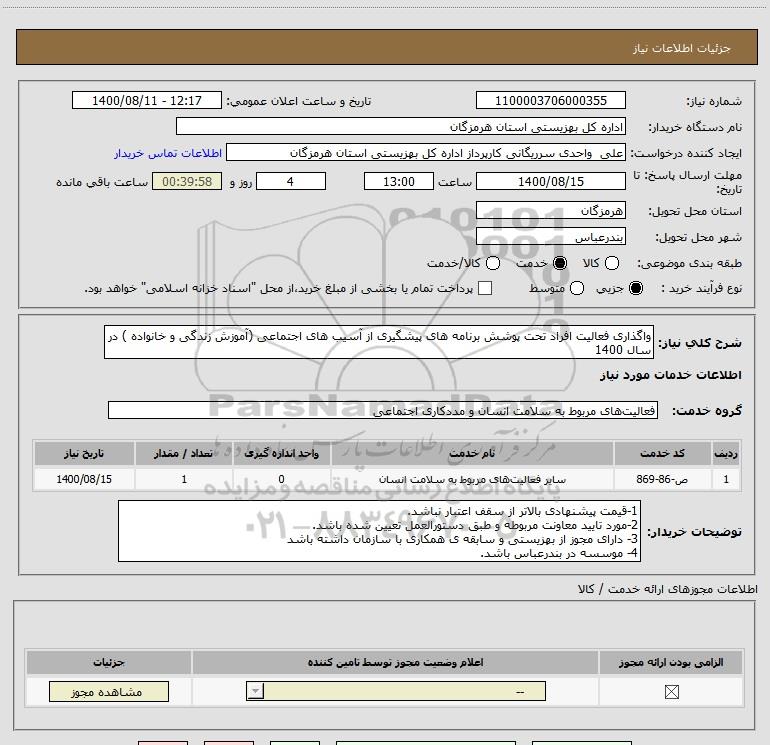Click the جزئیات اطلاعات نیاز page title
Screen dimensions: 770x745
pyautogui.click(x=681, y=48)
